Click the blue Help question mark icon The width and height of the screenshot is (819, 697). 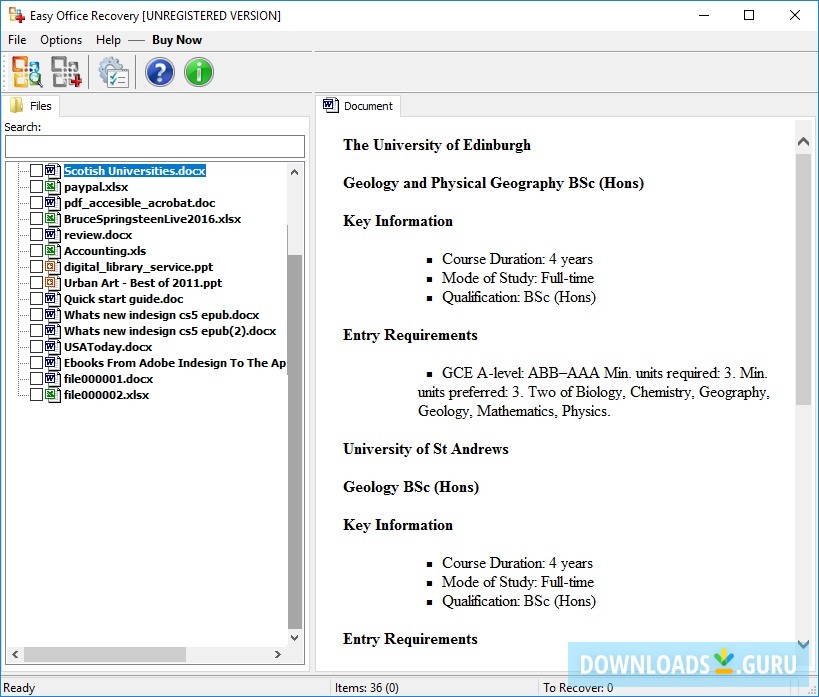pyautogui.click(x=160, y=72)
